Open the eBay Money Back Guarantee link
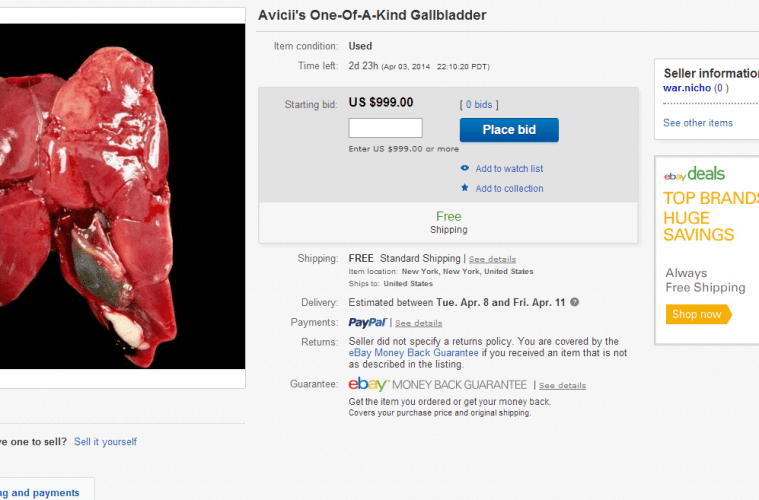Screen dimensions: 759x500 click(x=413, y=353)
